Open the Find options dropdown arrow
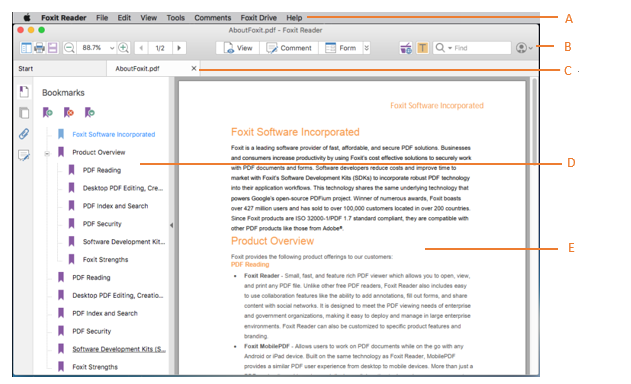The image size is (631, 384). (x=450, y=48)
